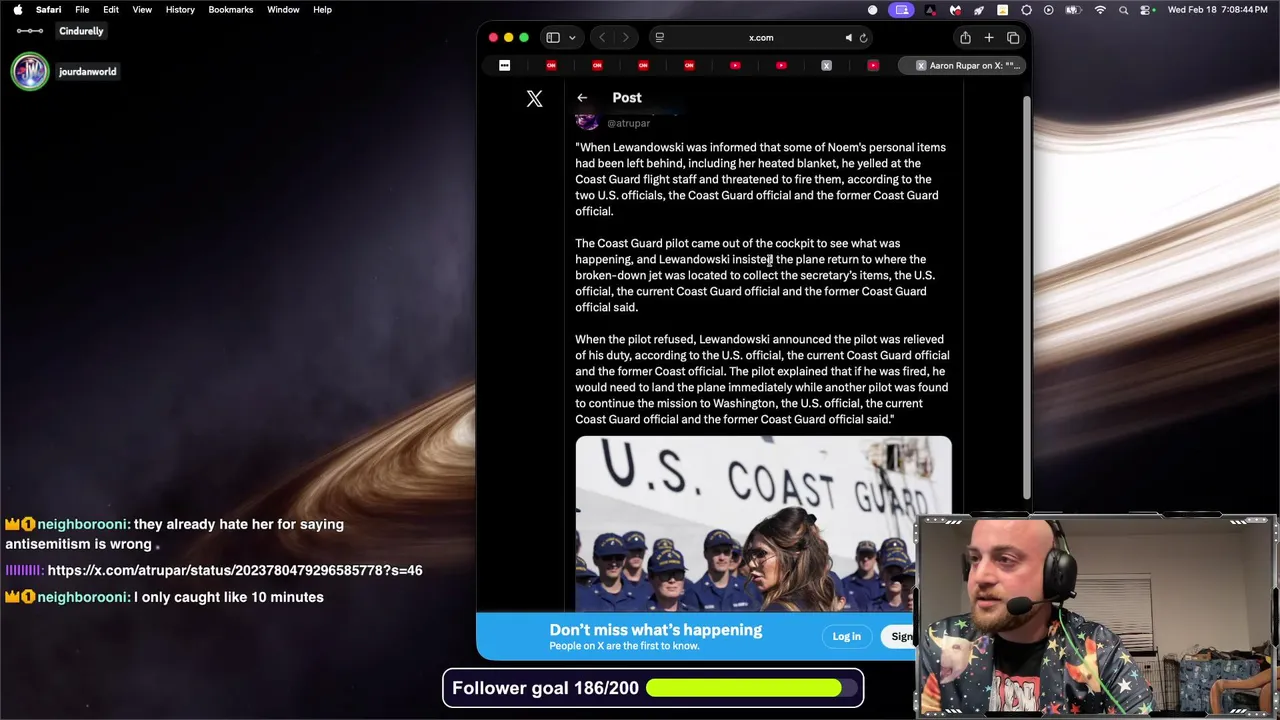The image size is (1280, 720).
Task: Click the back arrow beside Post
Action: tap(582, 98)
